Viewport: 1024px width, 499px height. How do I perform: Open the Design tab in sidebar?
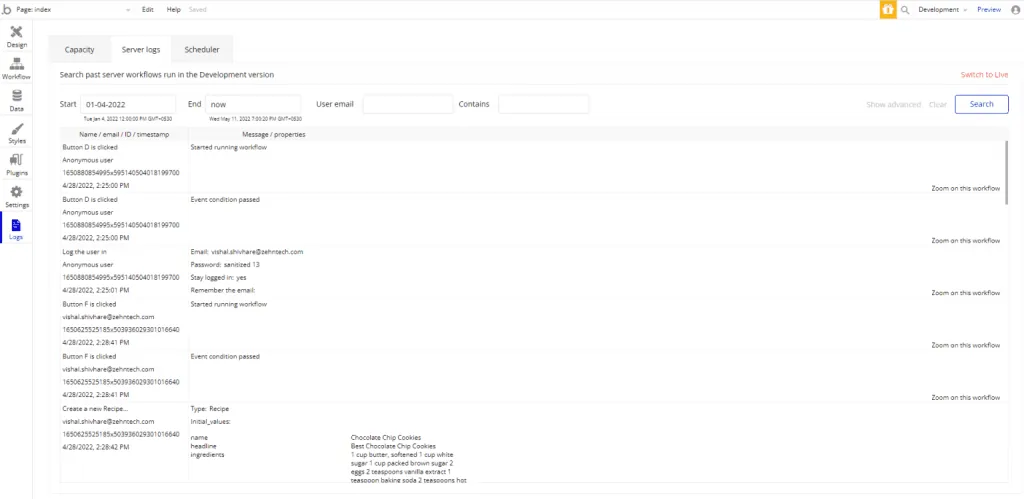tap(16, 37)
